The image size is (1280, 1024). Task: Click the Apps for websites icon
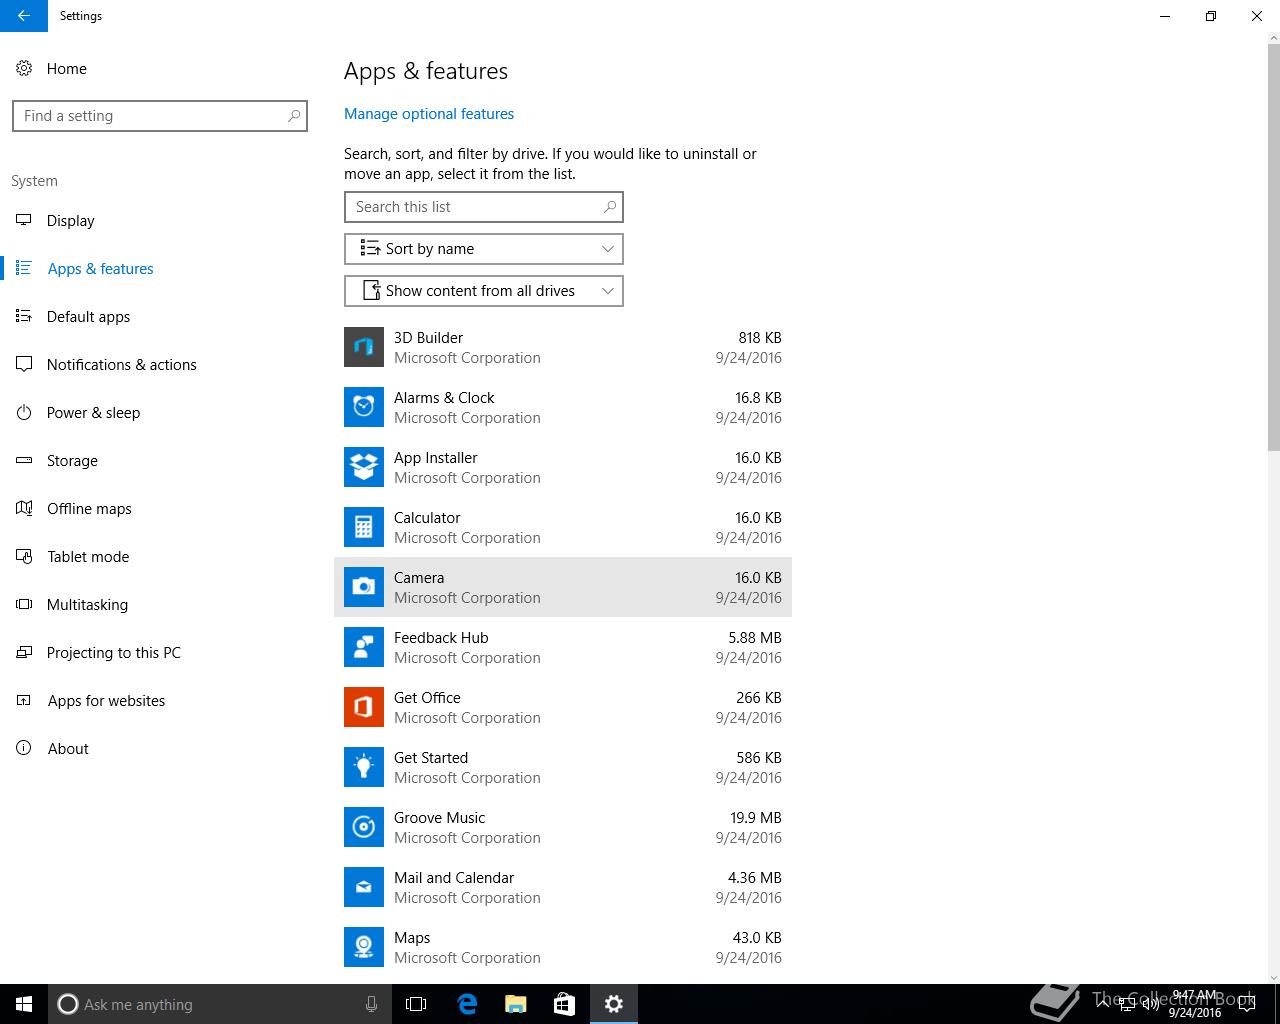(x=24, y=700)
